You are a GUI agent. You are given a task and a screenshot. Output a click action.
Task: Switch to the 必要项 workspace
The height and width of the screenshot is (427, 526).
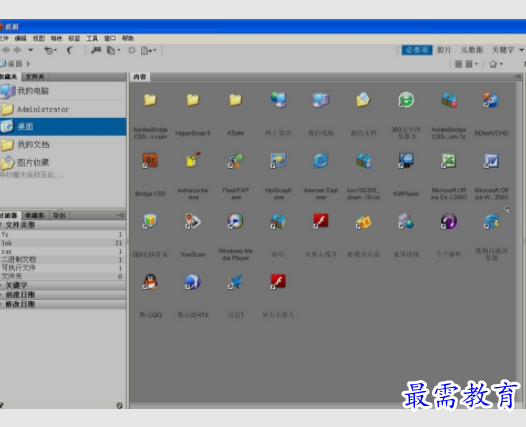tap(417, 50)
